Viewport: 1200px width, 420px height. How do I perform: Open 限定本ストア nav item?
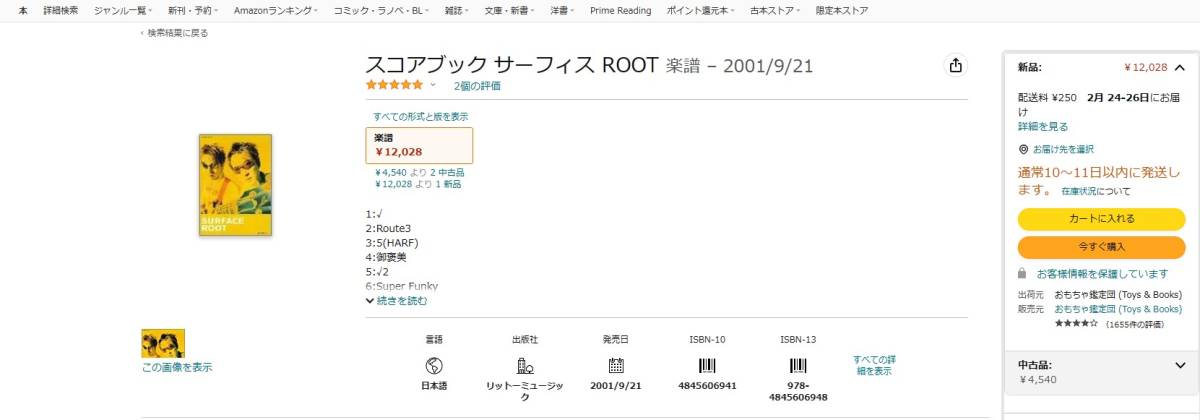[x=841, y=10]
